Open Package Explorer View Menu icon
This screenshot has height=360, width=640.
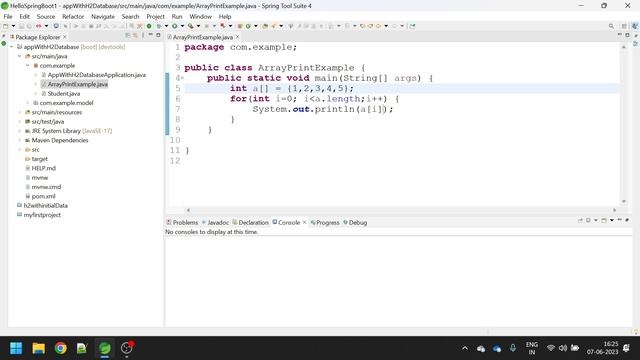tap(143, 36)
